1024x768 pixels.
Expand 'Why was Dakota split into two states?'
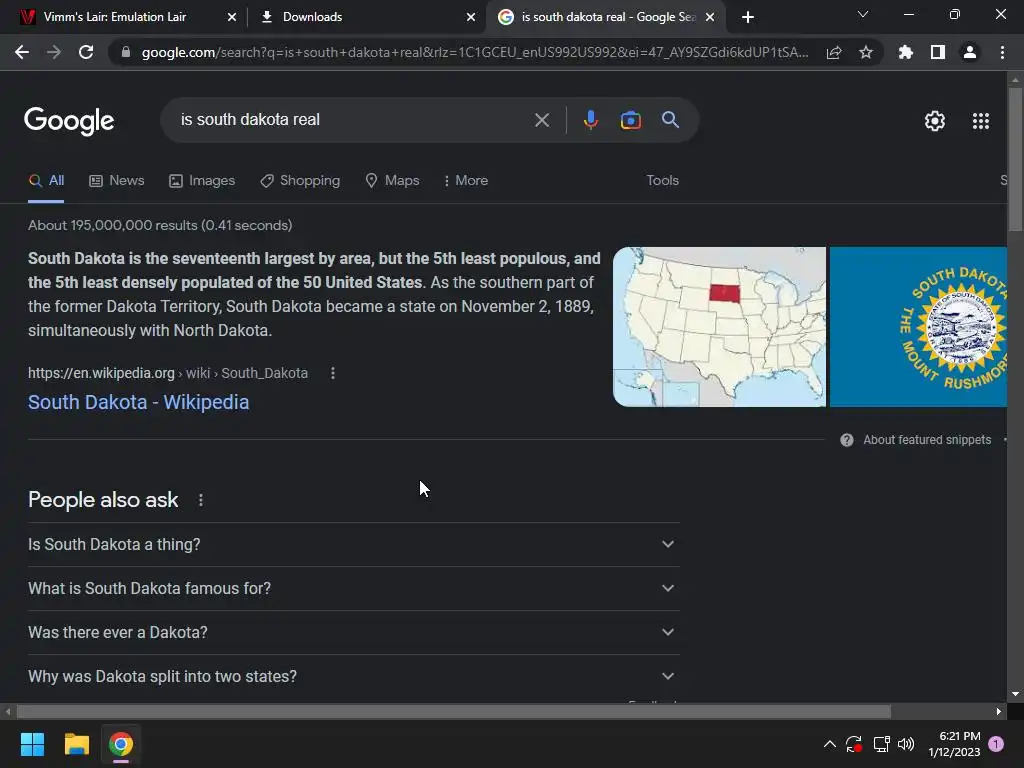click(354, 677)
